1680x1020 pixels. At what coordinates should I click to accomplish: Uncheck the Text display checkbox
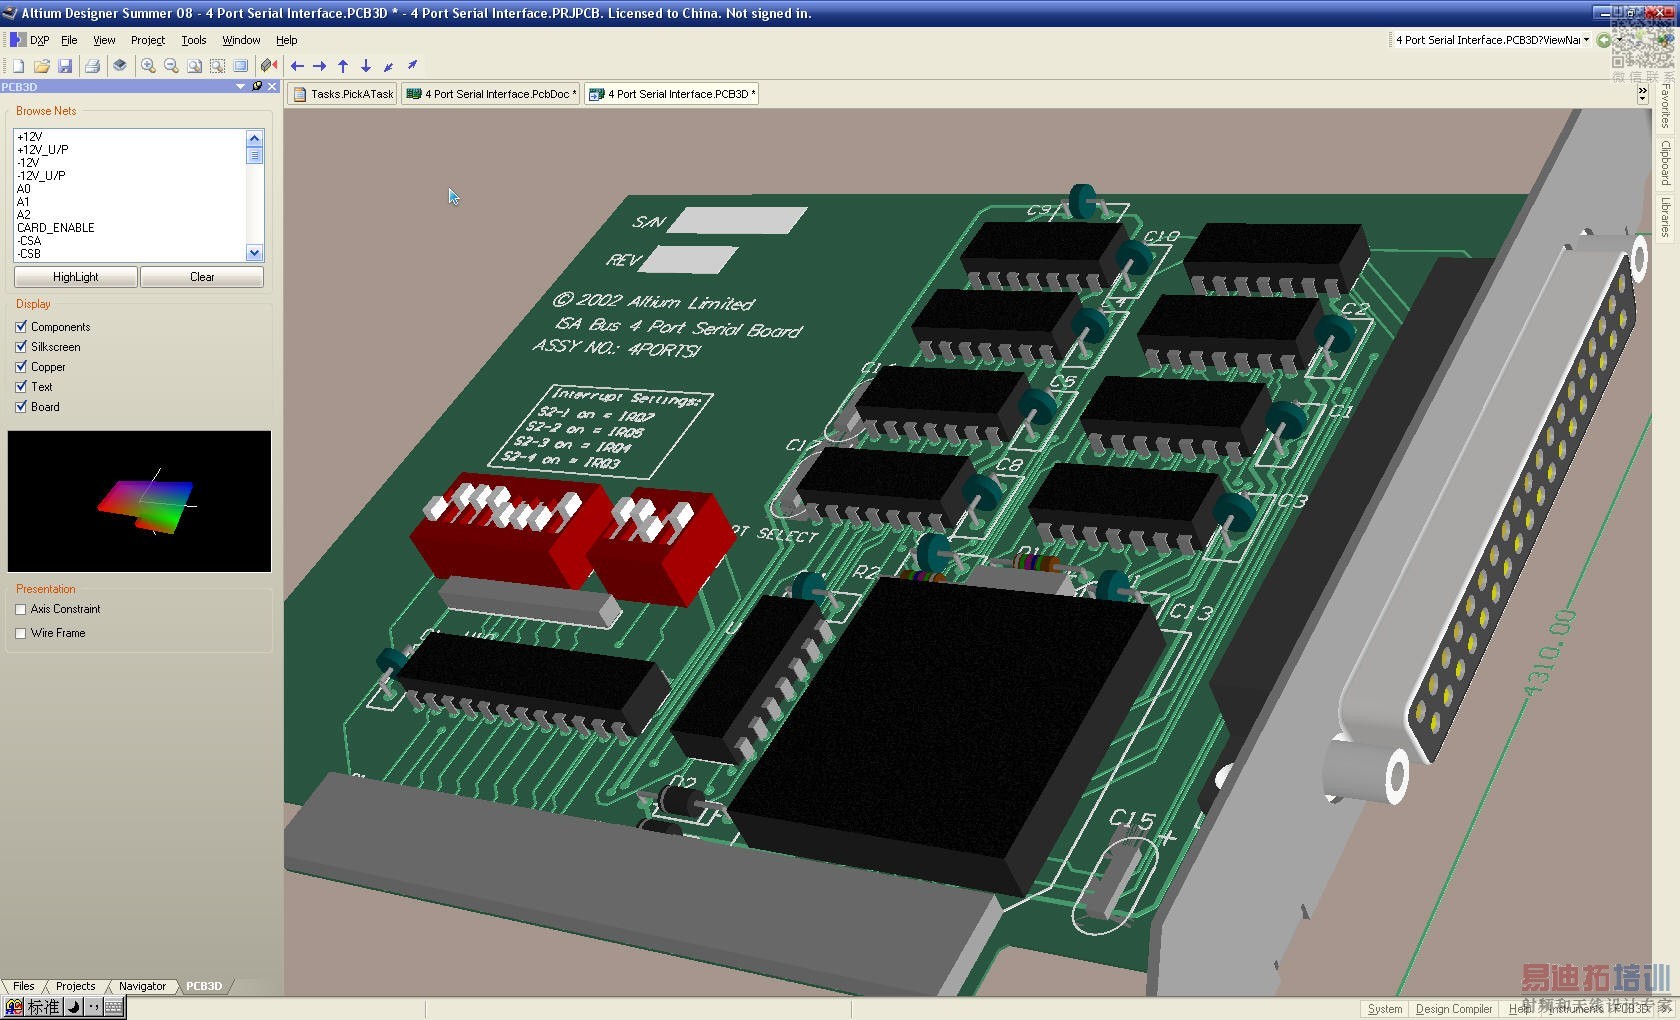21,387
